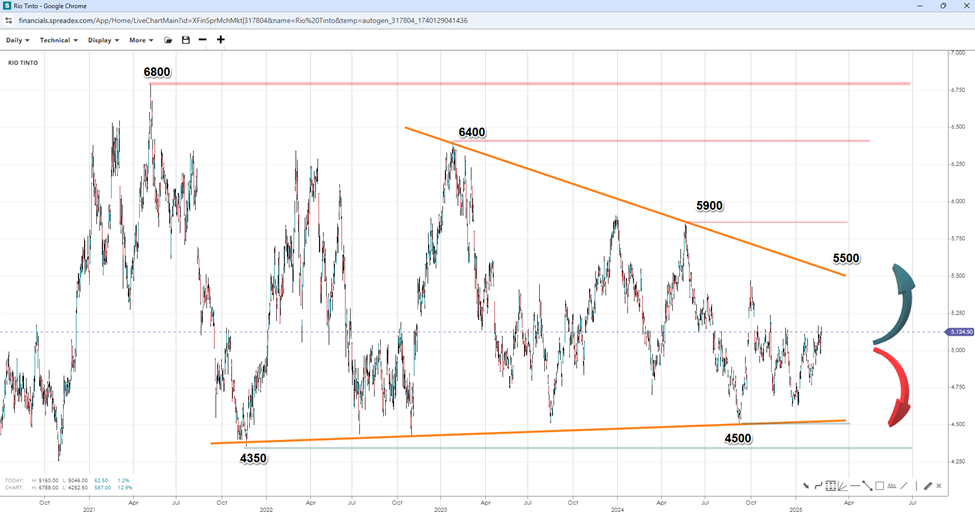Screen dimensions: 975x521
Task: Open the More menu
Action: (141, 40)
